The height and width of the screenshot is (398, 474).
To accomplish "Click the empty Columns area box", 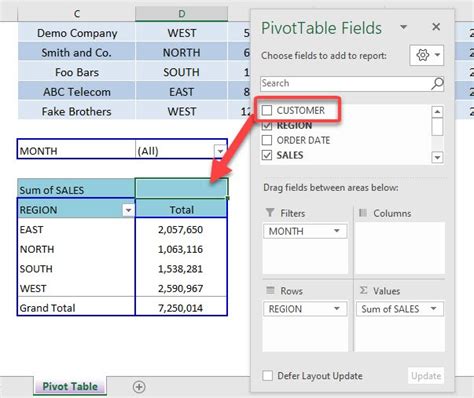I will tap(400, 248).
